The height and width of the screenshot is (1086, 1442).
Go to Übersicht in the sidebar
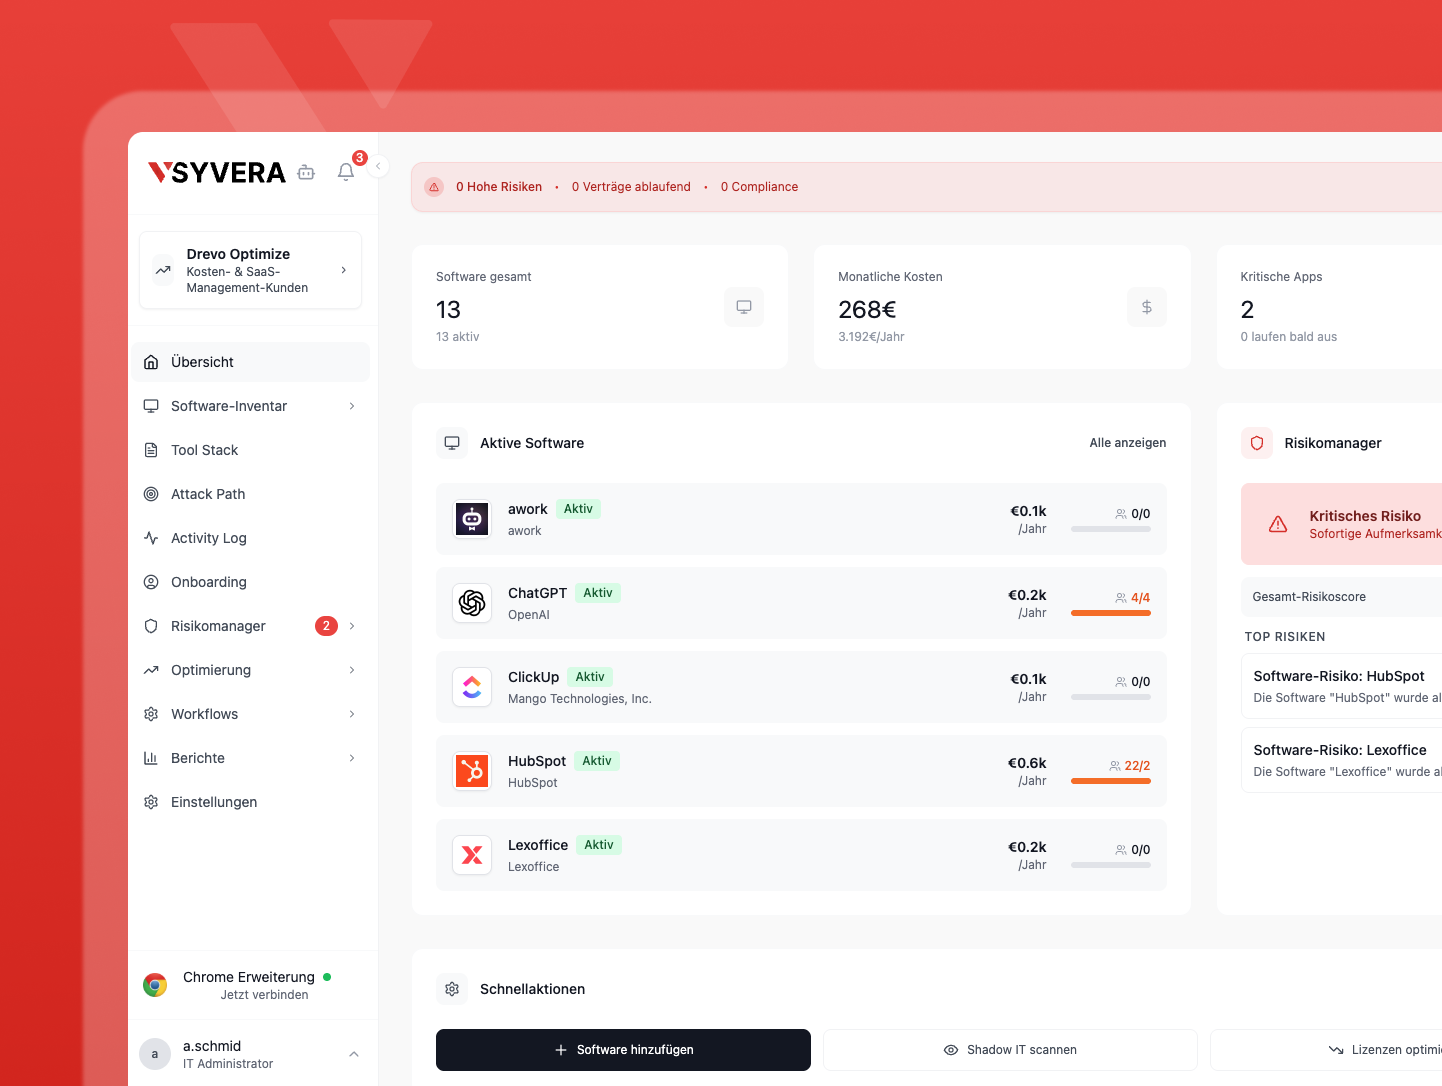(x=250, y=362)
